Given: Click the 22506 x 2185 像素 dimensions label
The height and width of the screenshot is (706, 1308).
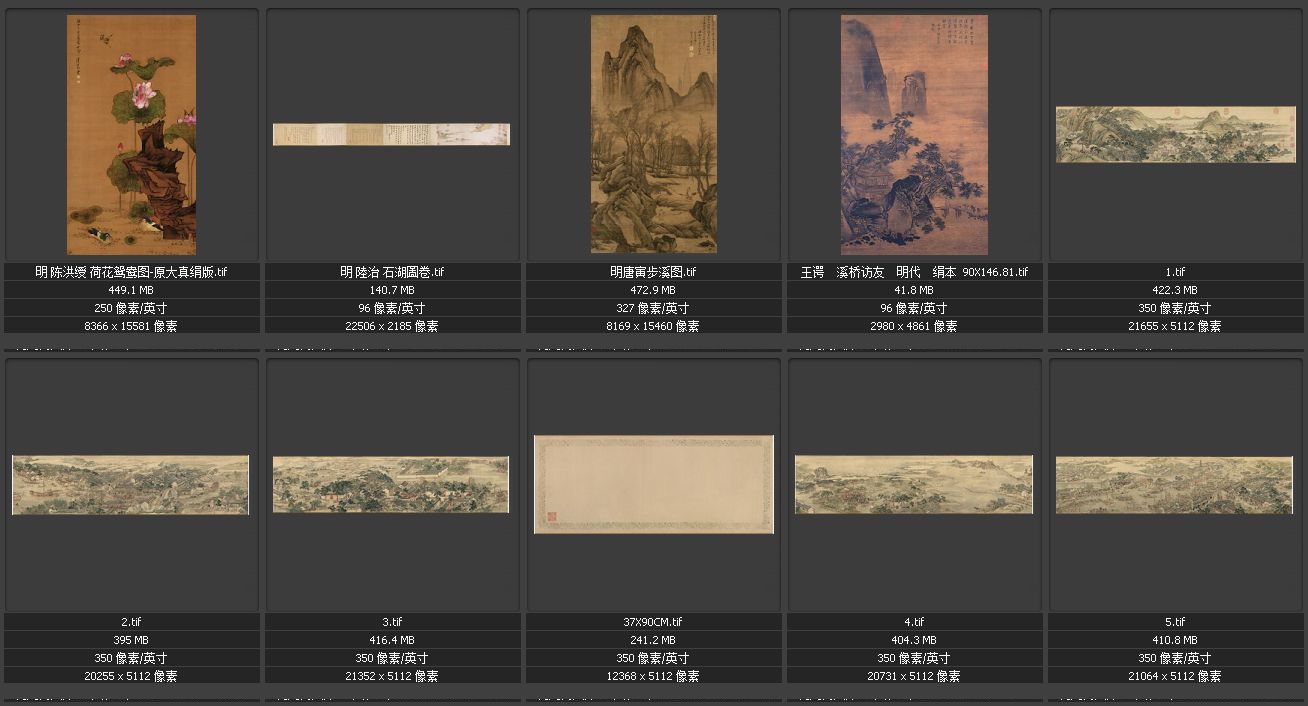Looking at the screenshot, I should [392, 326].
